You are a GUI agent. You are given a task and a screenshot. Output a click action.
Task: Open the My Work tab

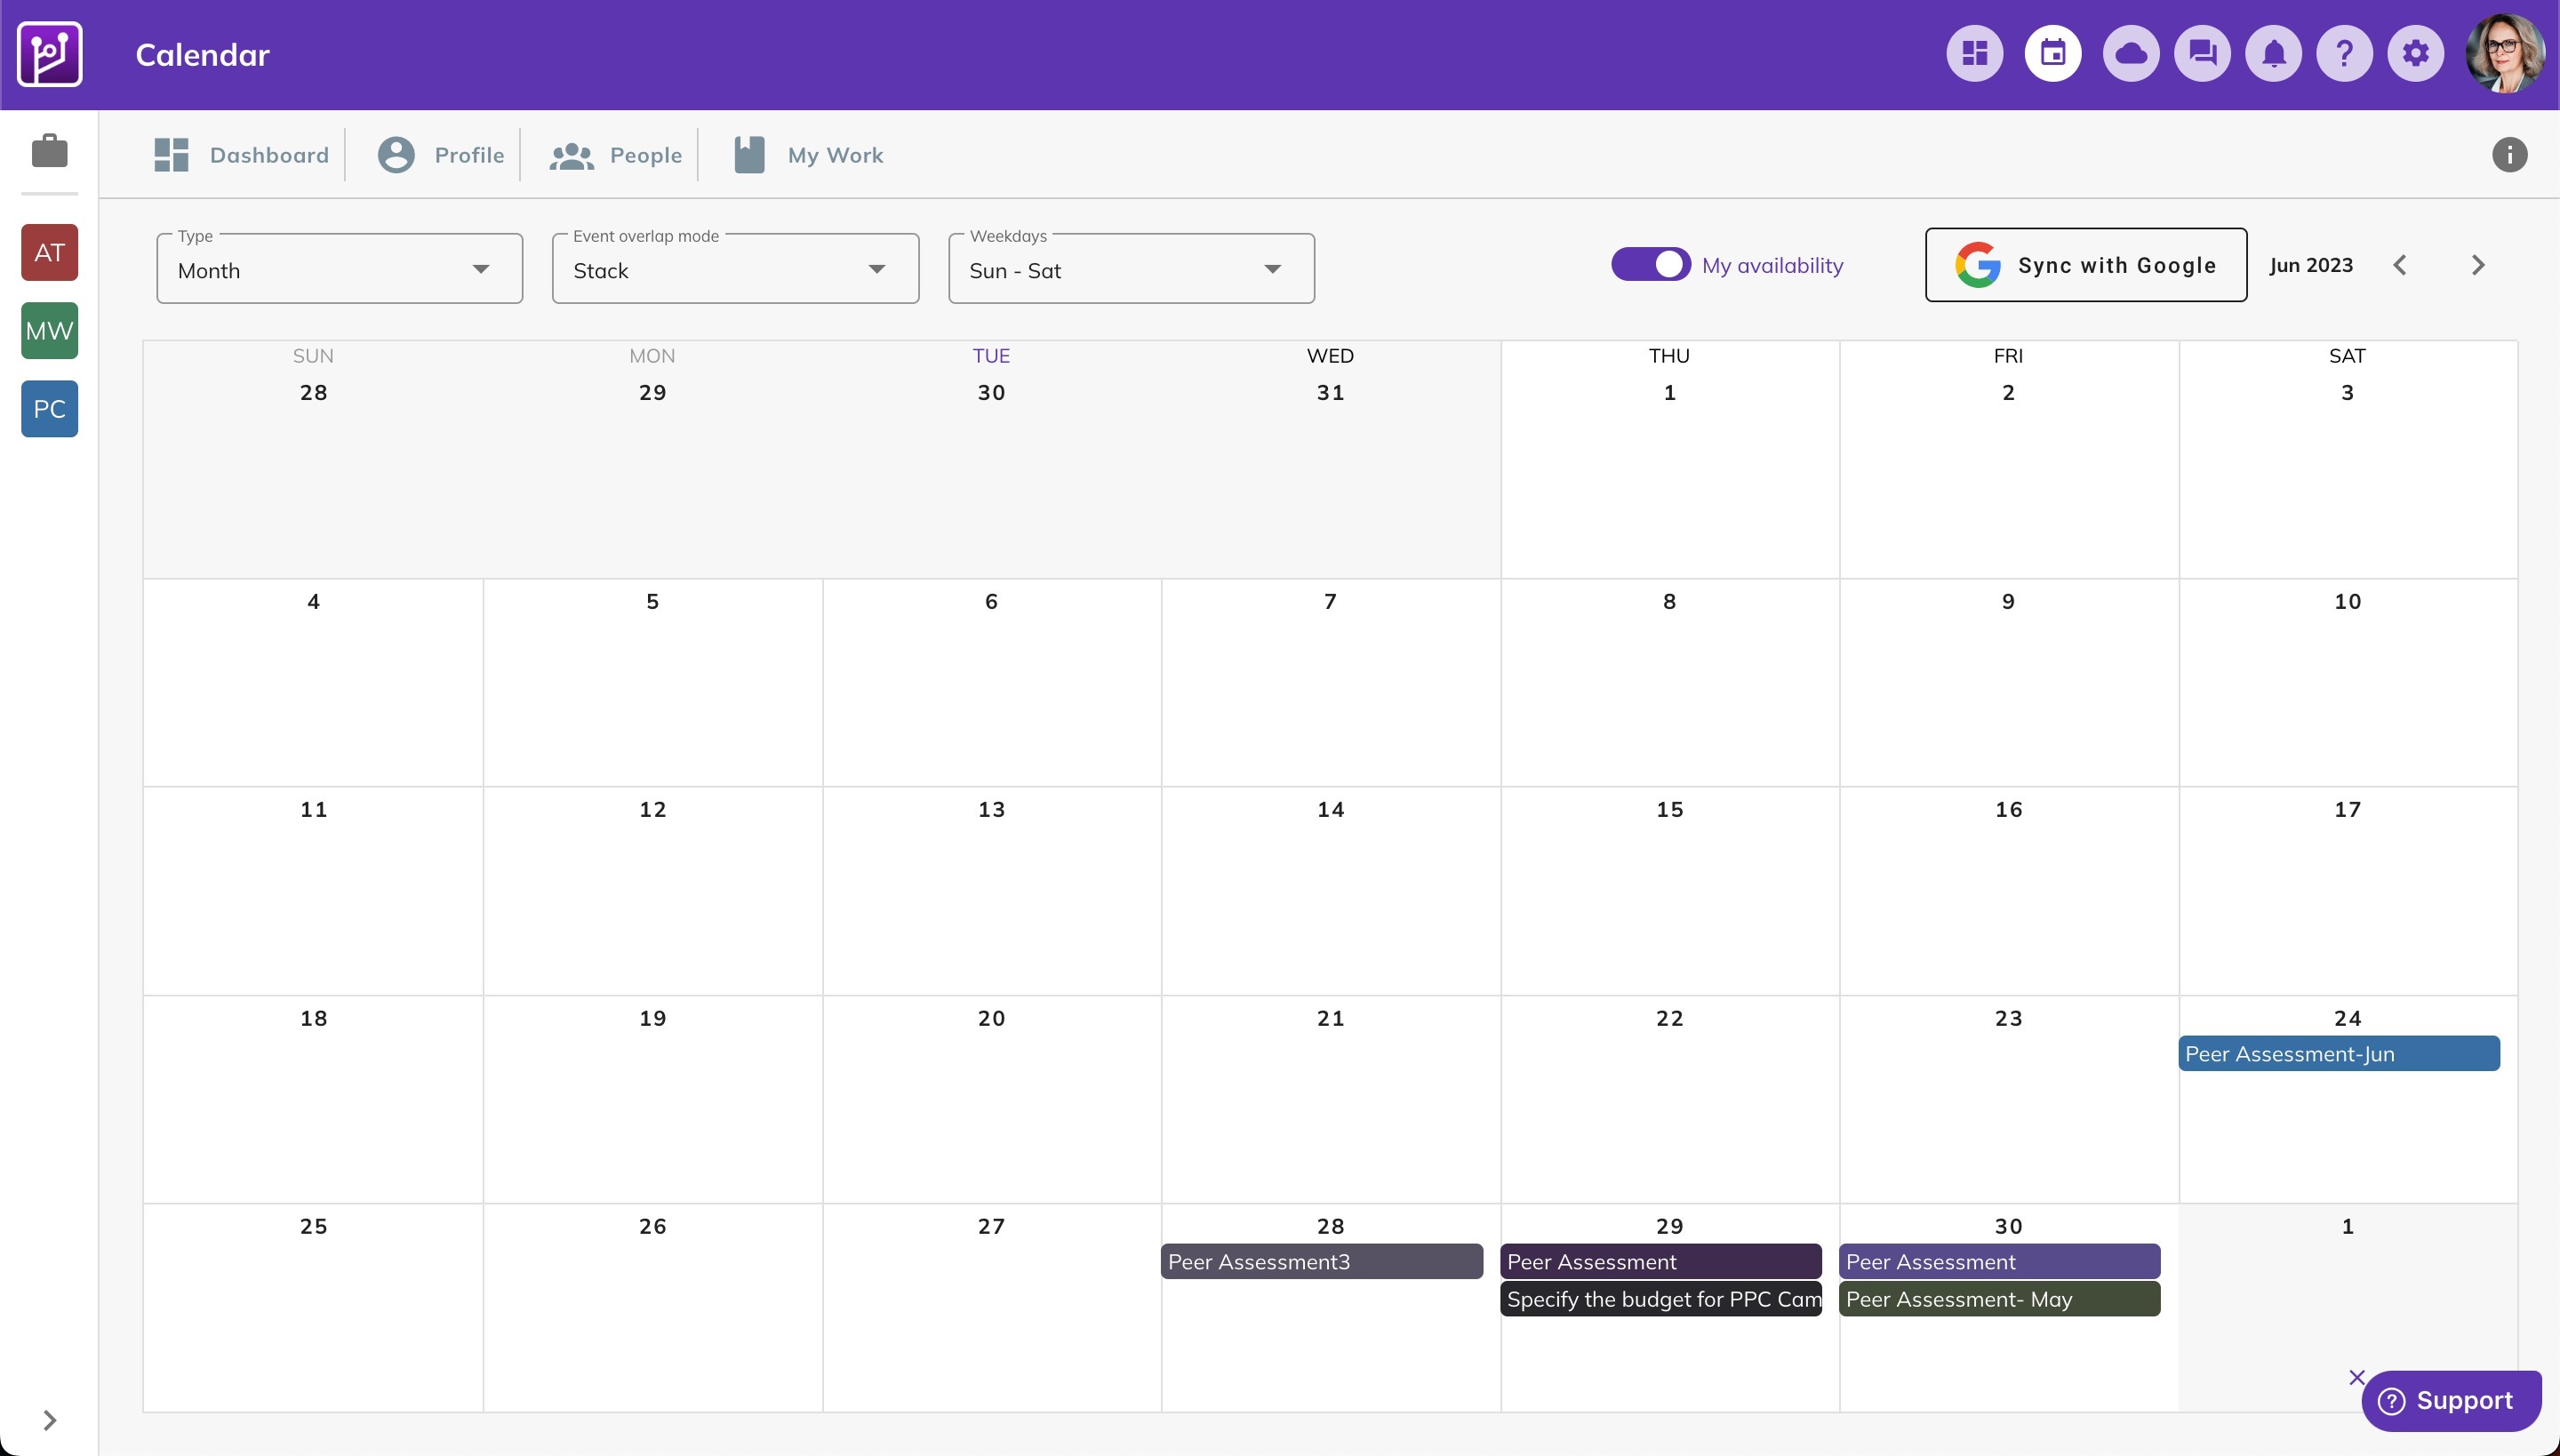coord(809,155)
